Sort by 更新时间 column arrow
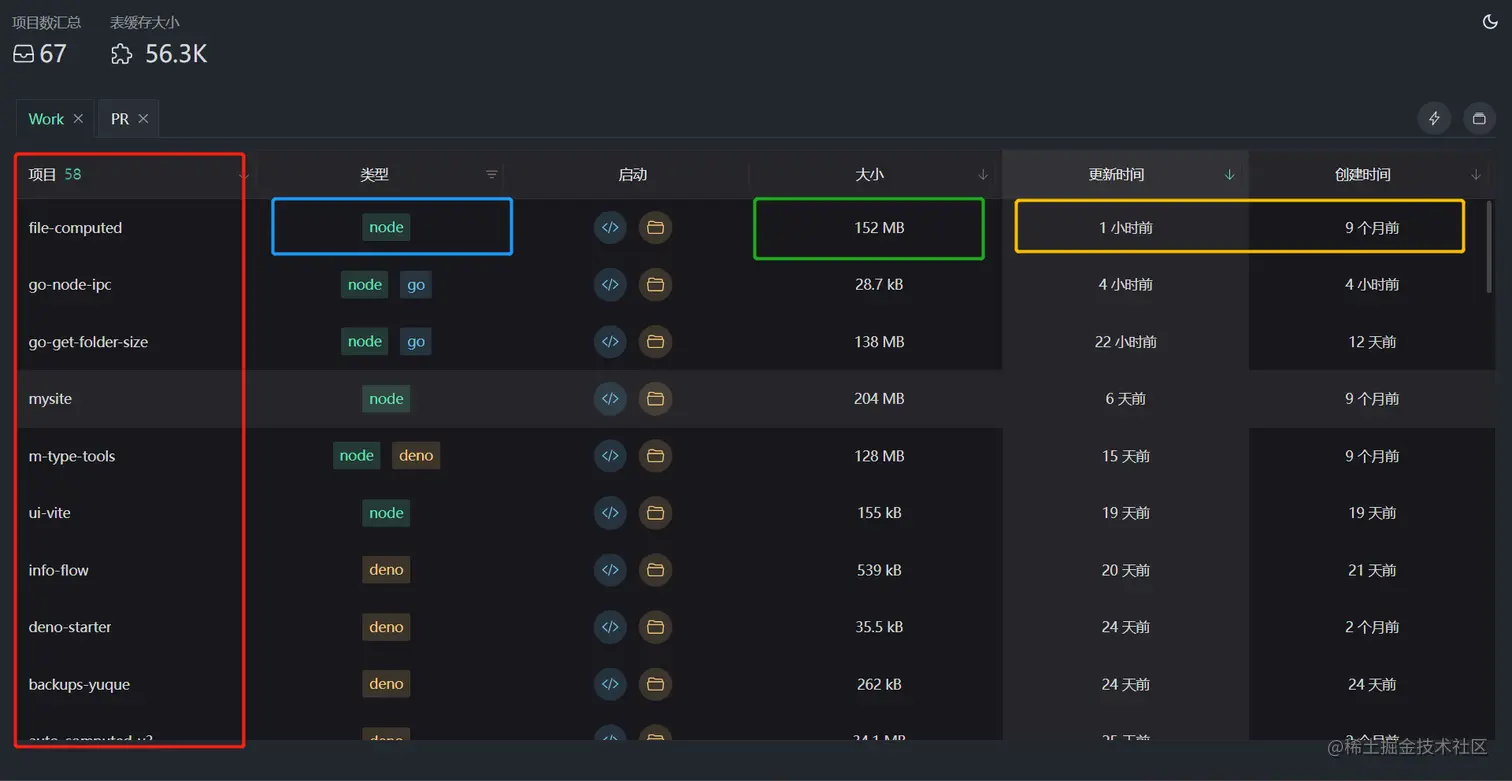 pyautogui.click(x=1229, y=174)
